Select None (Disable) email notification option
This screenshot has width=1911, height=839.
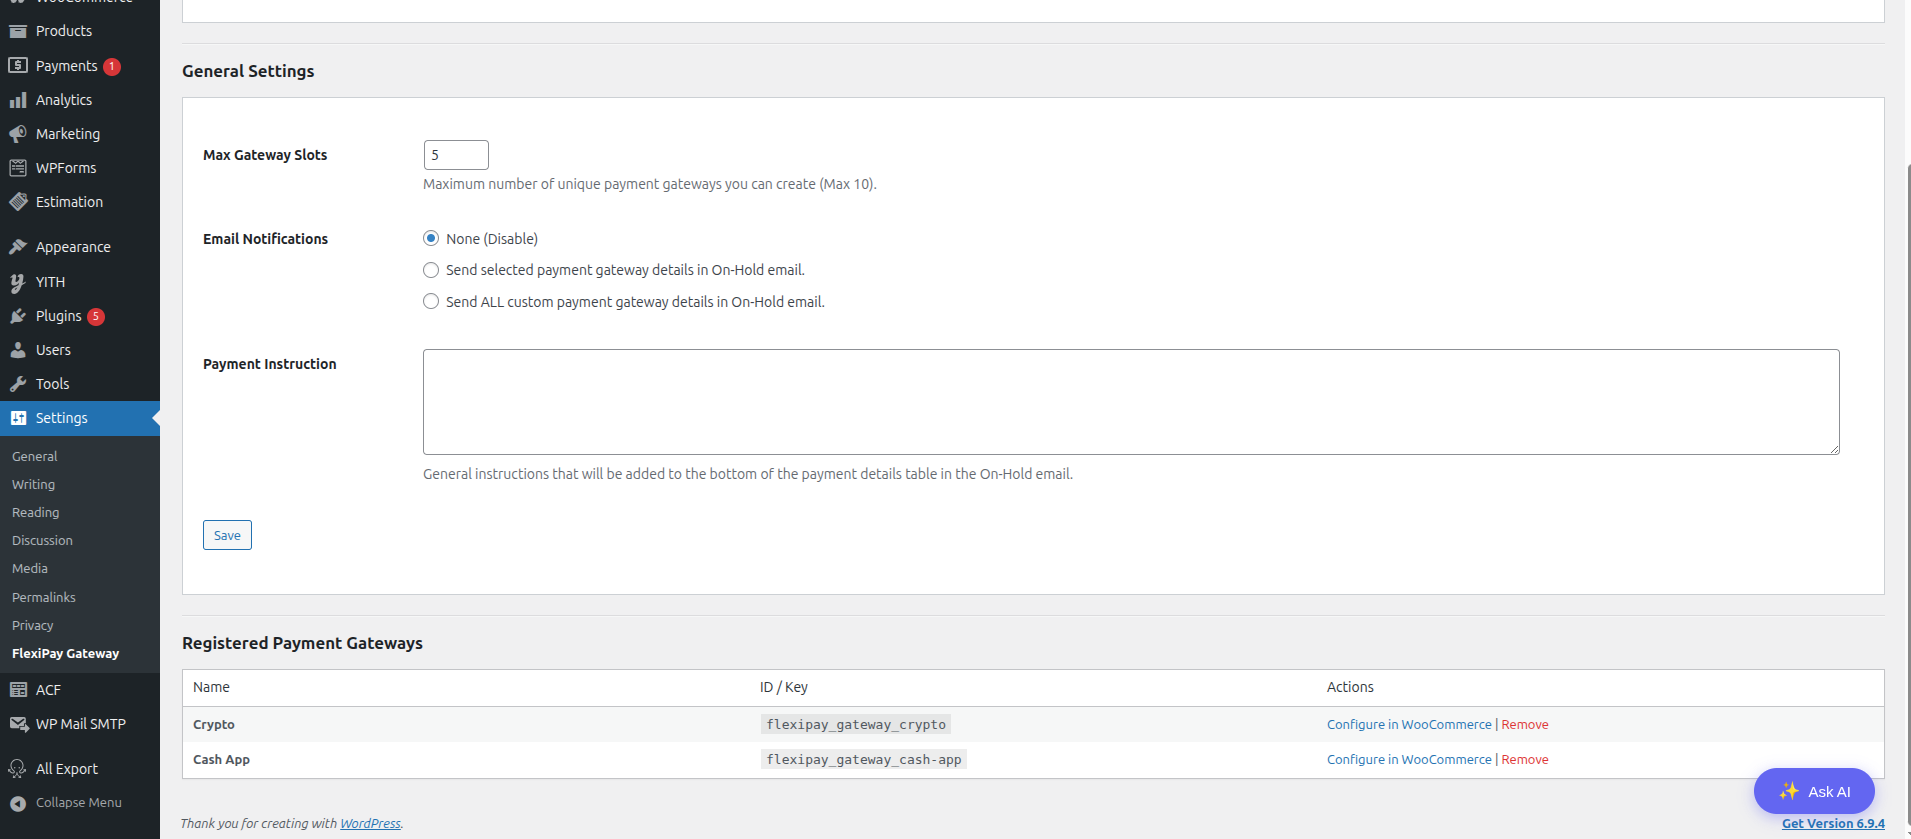pyautogui.click(x=431, y=238)
